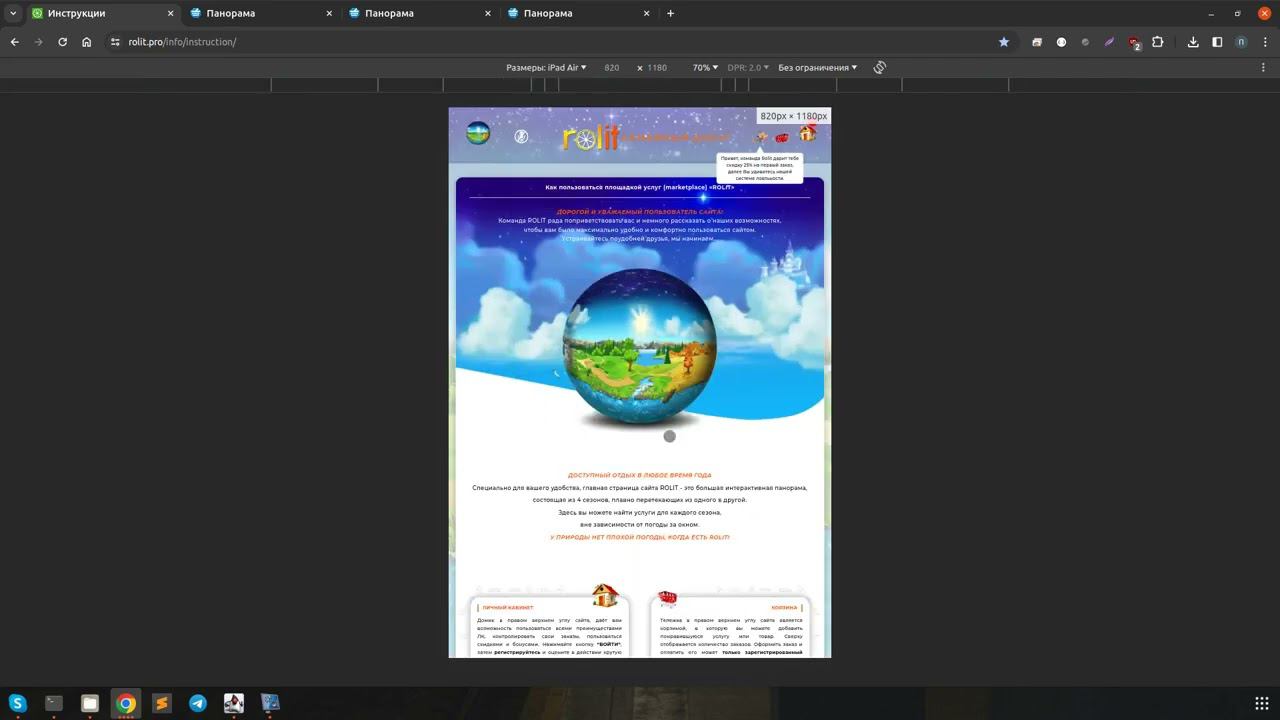The image size is (1280, 720).
Task: Open the red shopping cart in site header
Action: pos(782,138)
